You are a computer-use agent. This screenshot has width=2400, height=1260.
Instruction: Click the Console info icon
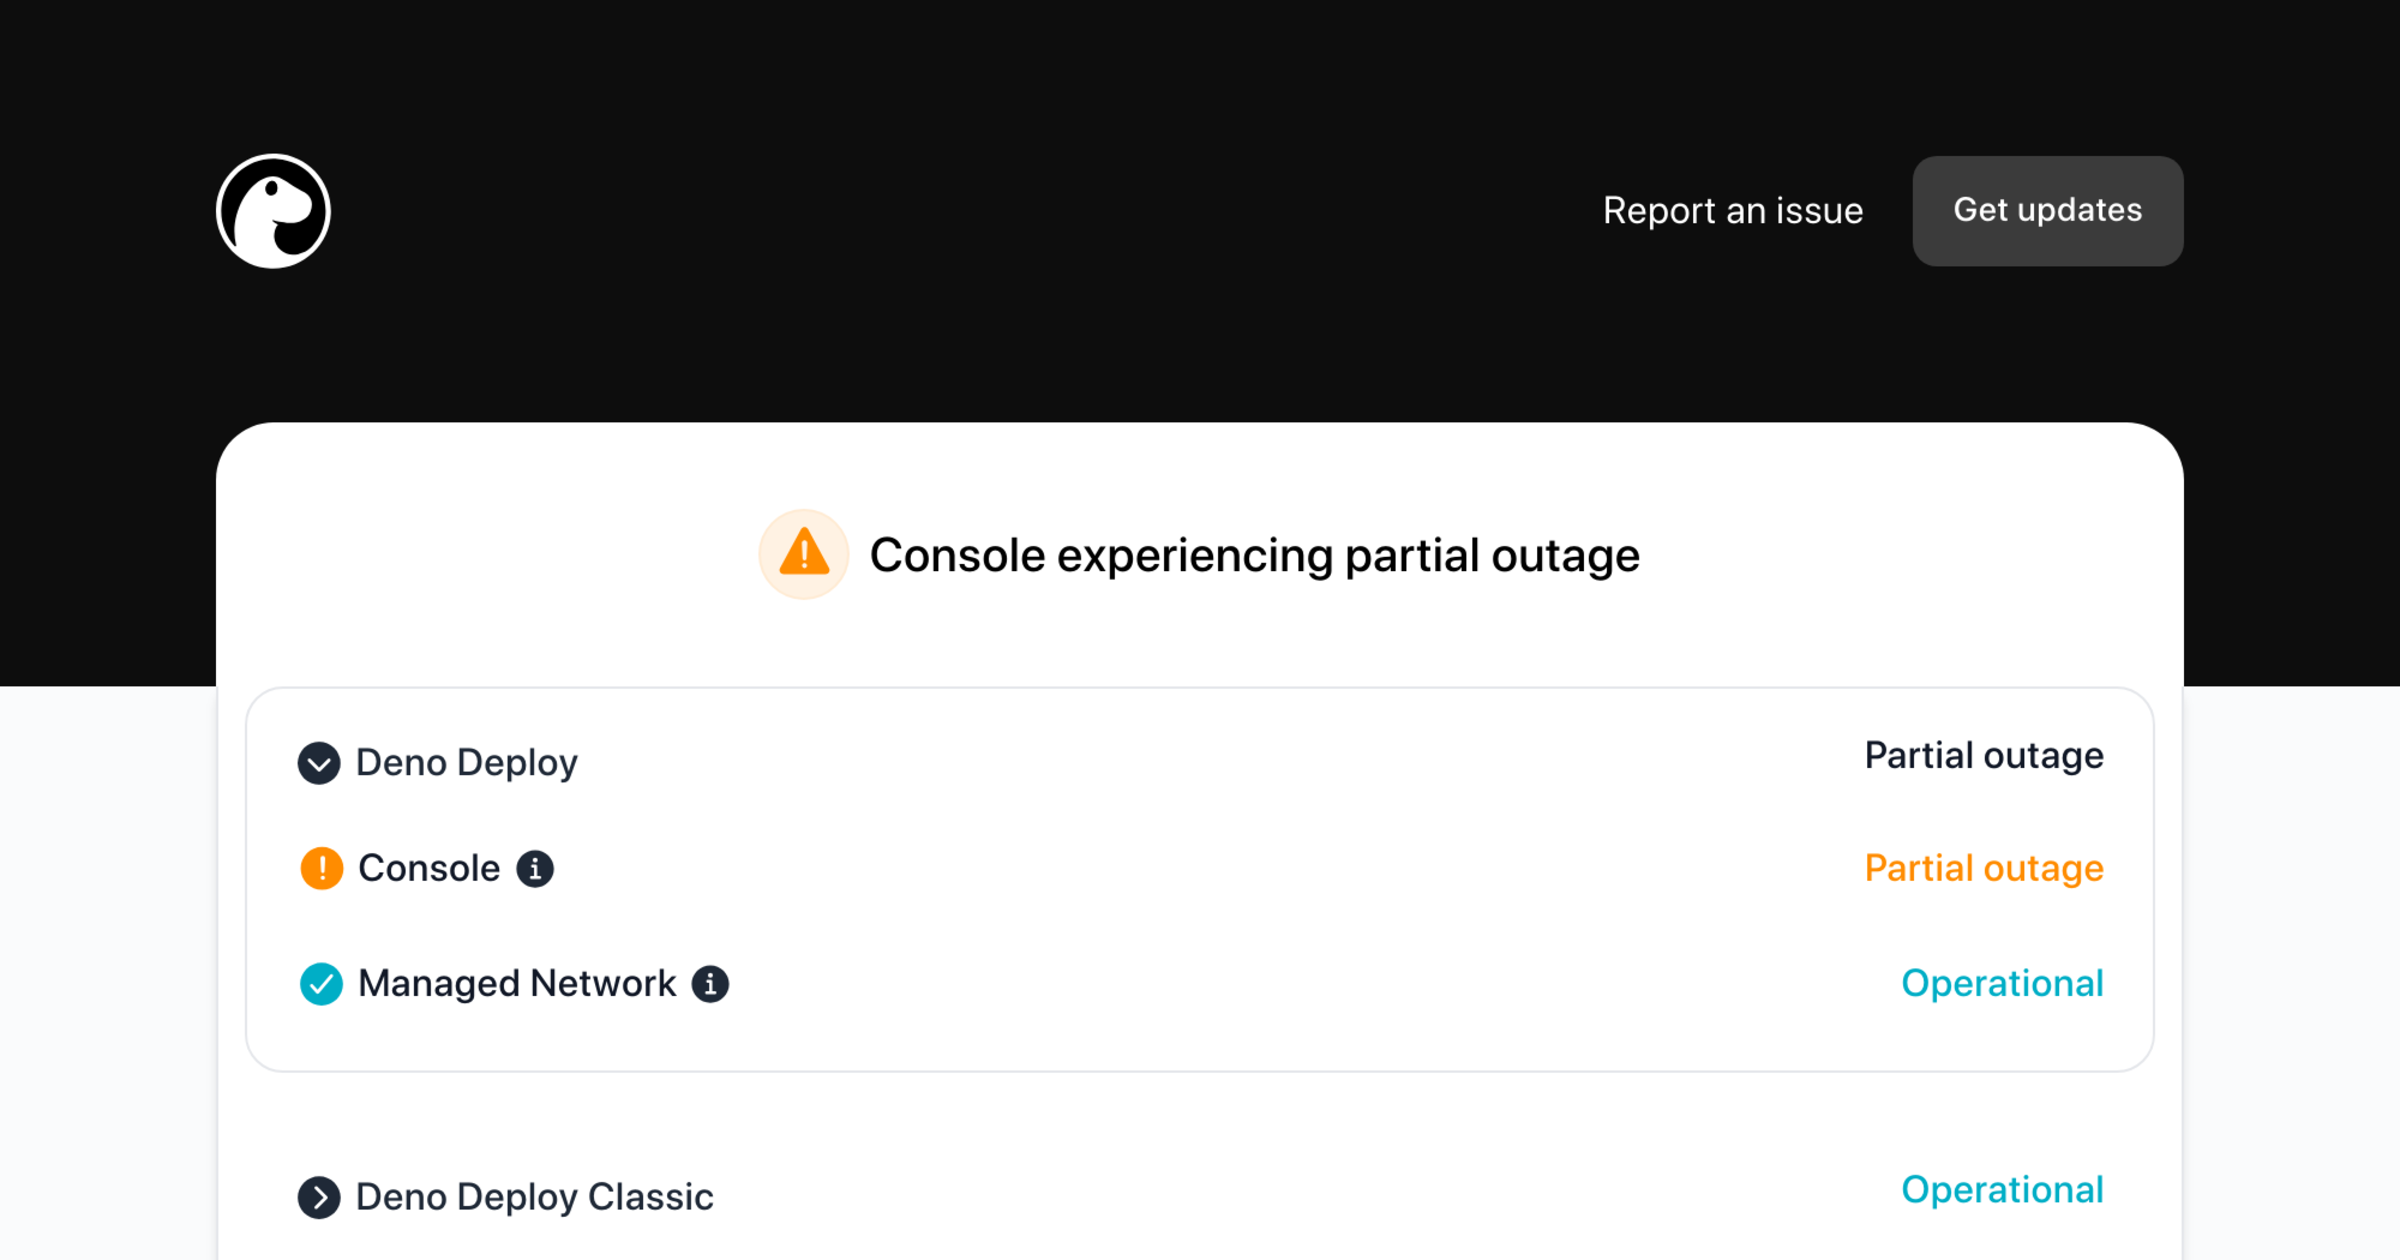click(535, 869)
